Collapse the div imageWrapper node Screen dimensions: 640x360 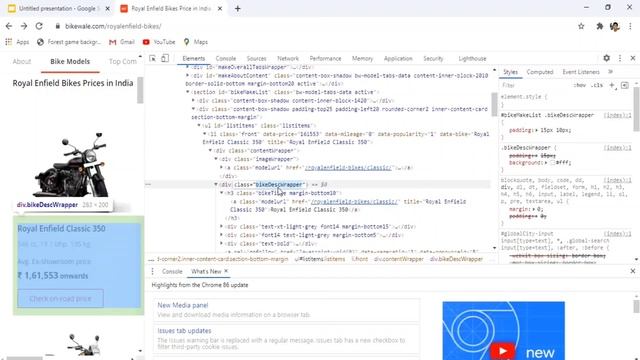pyautogui.click(x=216, y=159)
